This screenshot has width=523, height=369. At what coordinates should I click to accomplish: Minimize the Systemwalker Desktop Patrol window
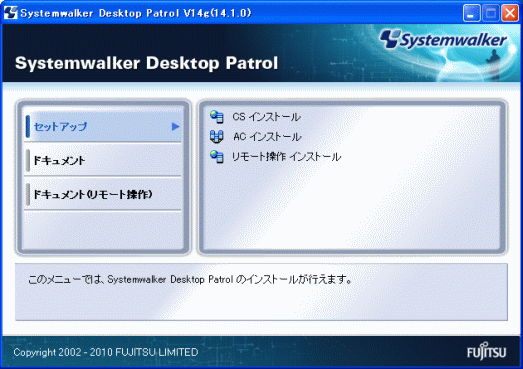tap(471, 13)
